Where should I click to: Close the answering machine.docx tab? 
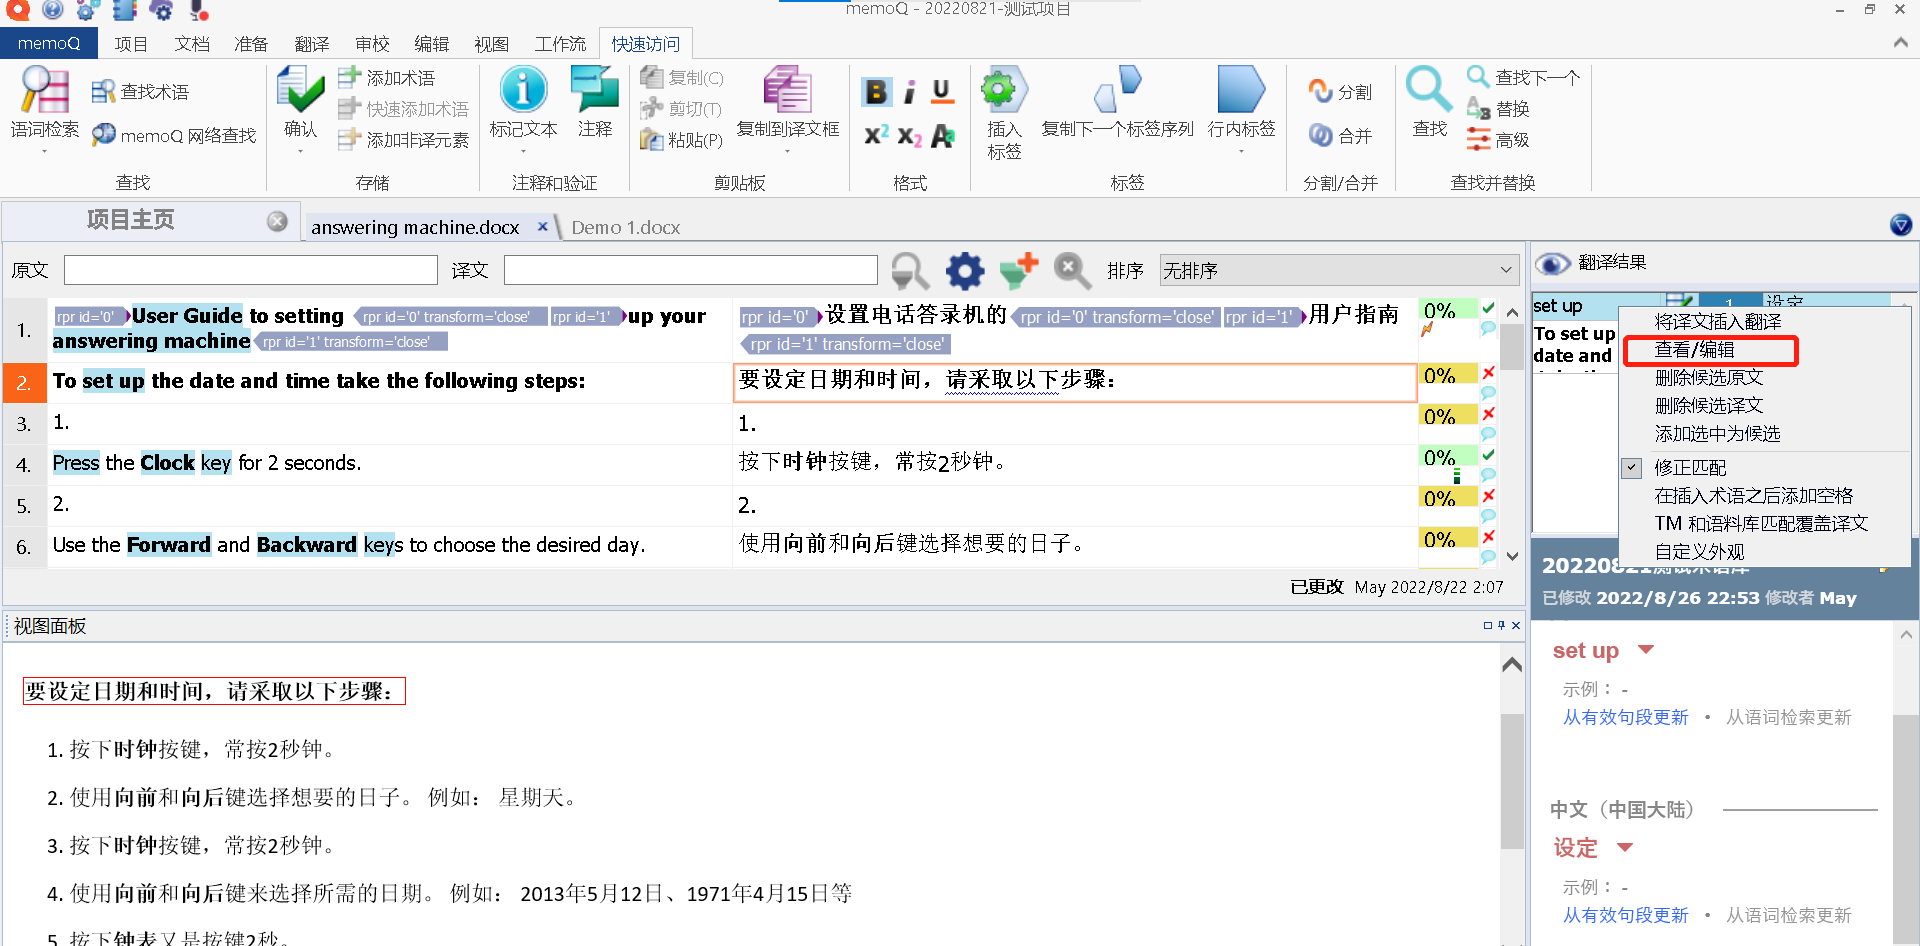[542, 226]
